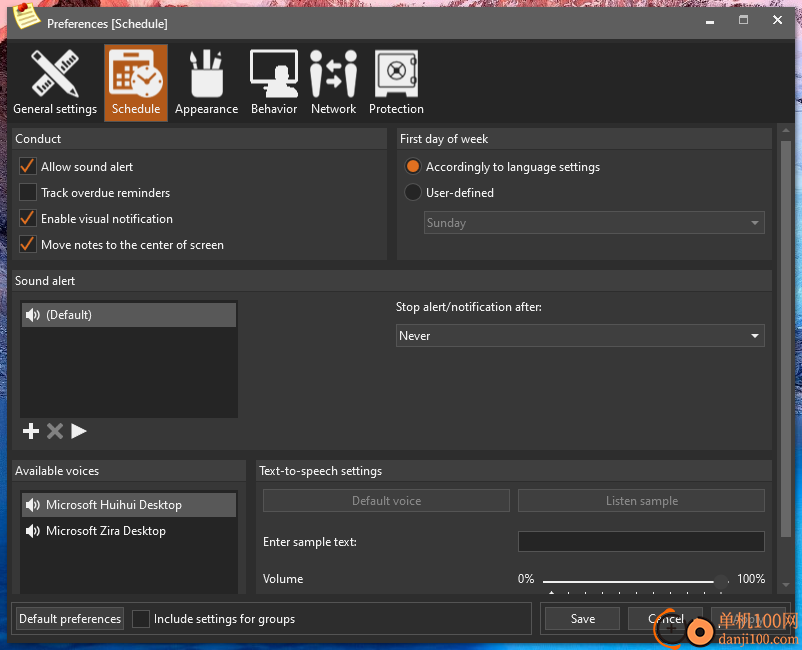Click the sticky note app icon in title bar
The width and height of the screenshot is (802, 650).
pyautogui.click(x=26, y=16)
